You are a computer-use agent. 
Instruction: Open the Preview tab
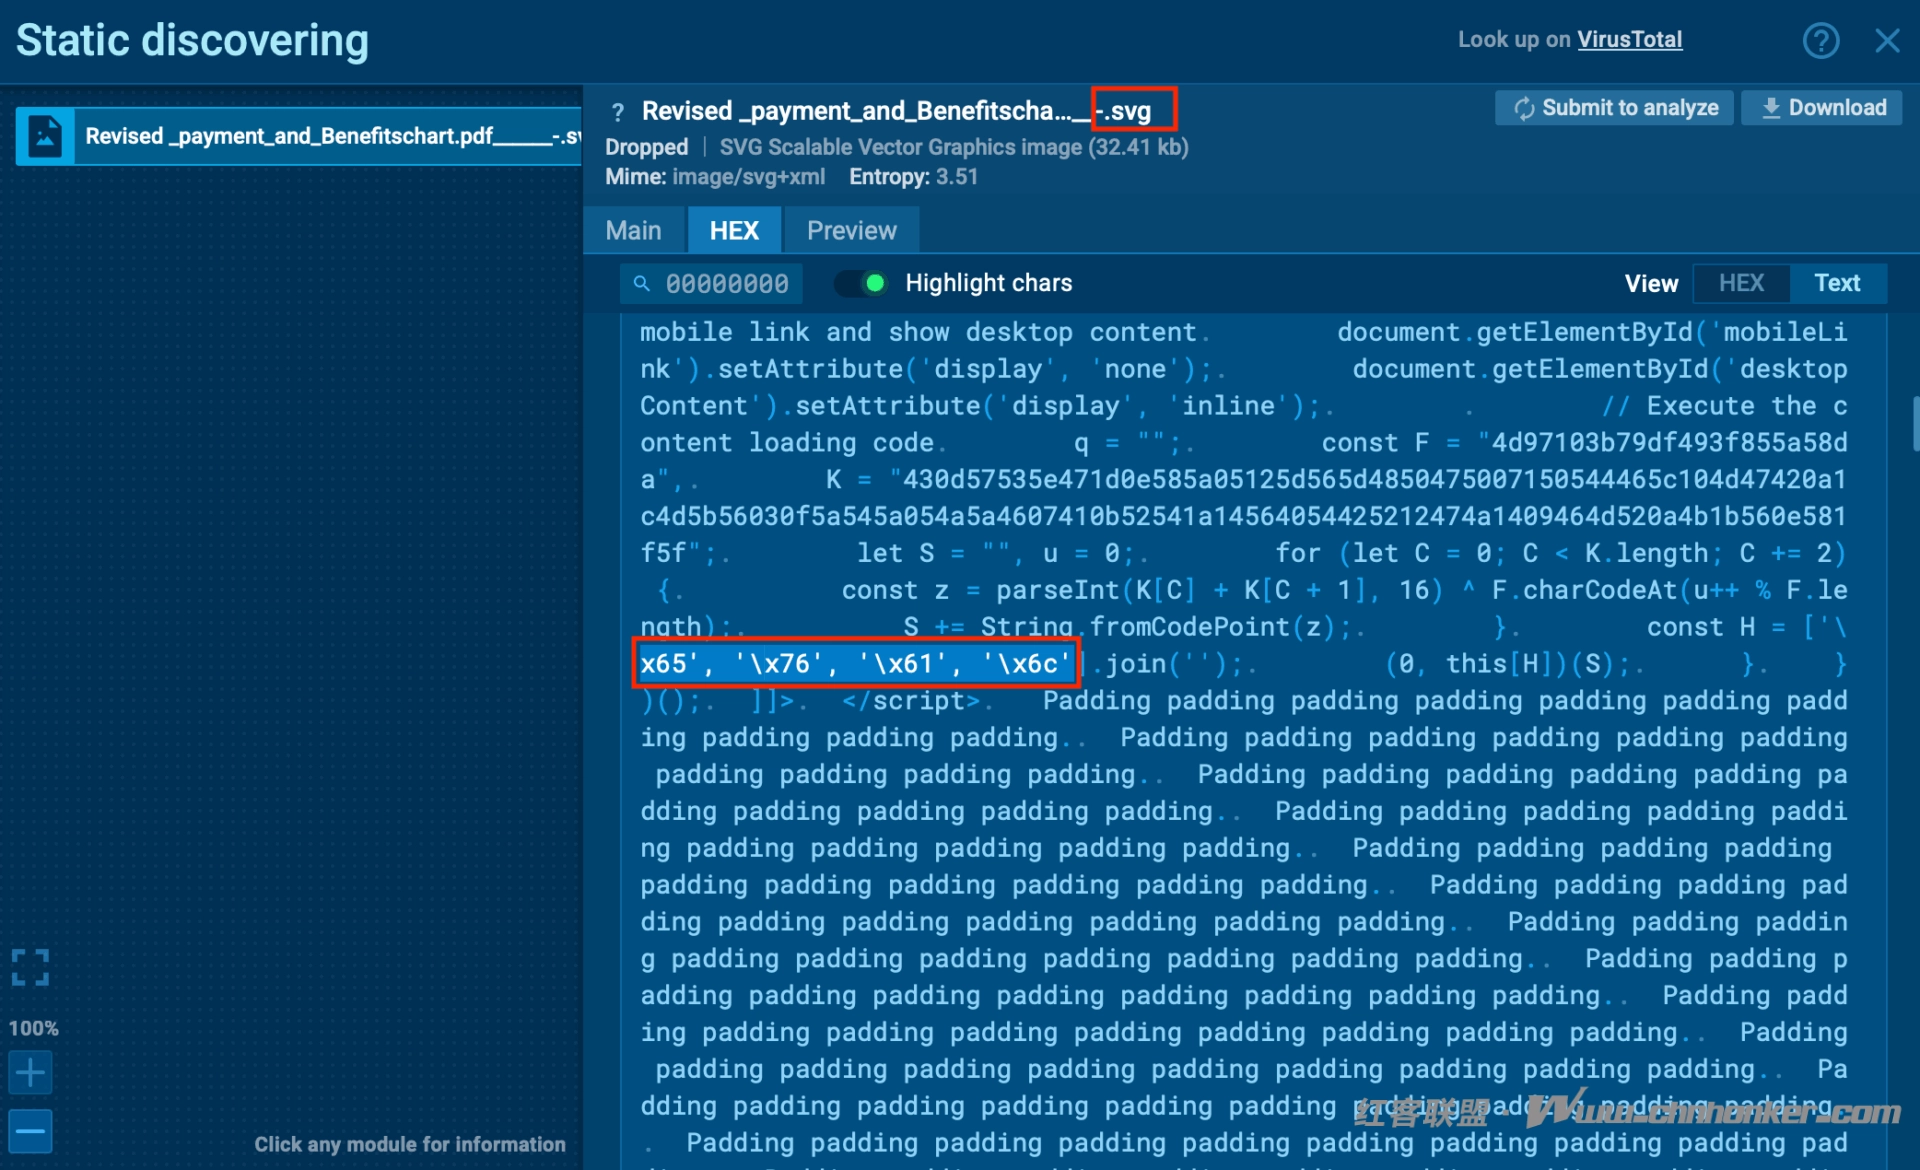tap(851, 231)
